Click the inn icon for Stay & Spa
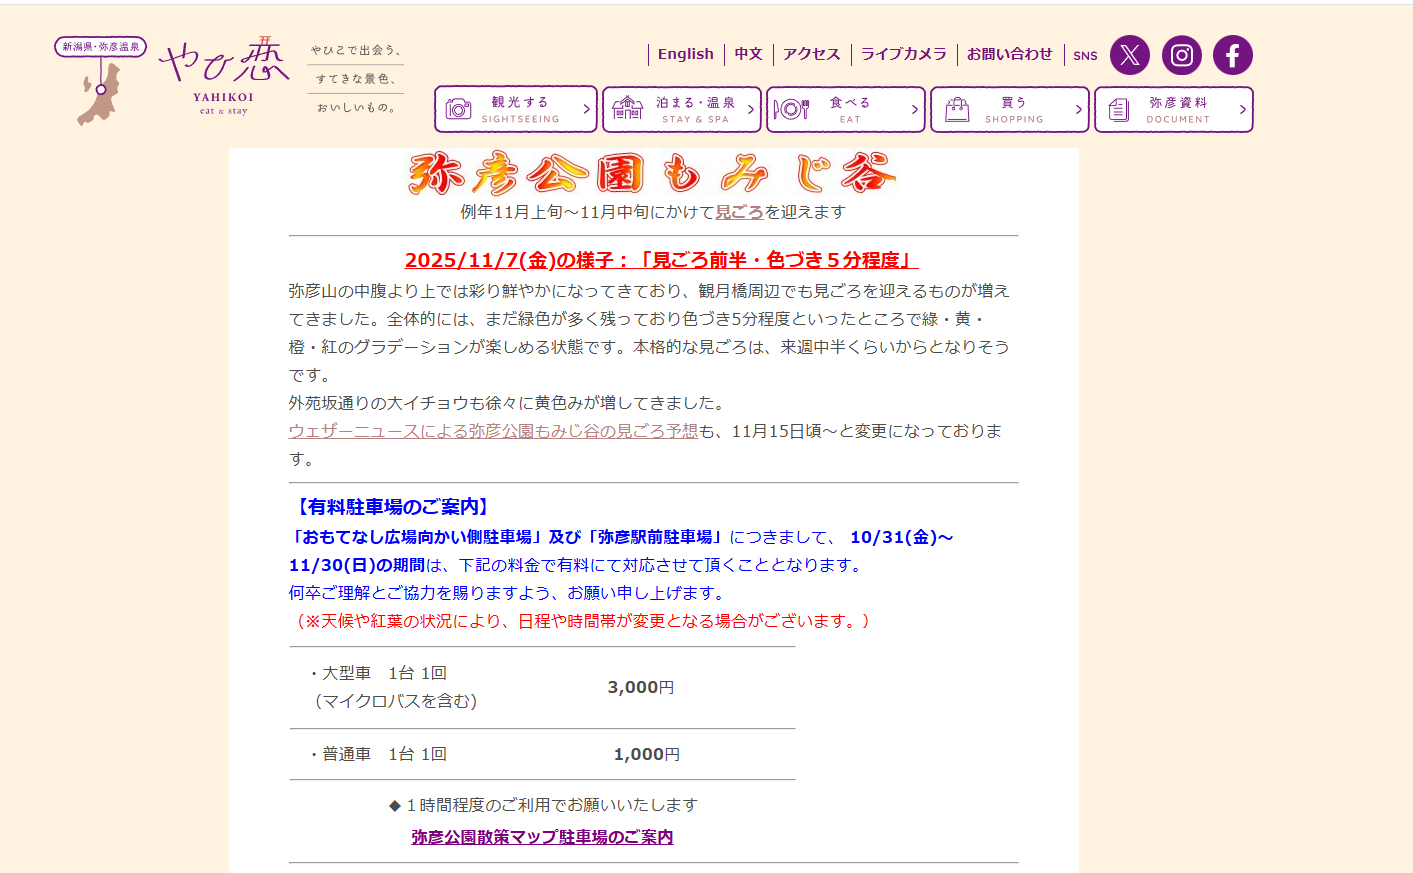This screenshot has width=1413, height=873. tap(627, 109)
